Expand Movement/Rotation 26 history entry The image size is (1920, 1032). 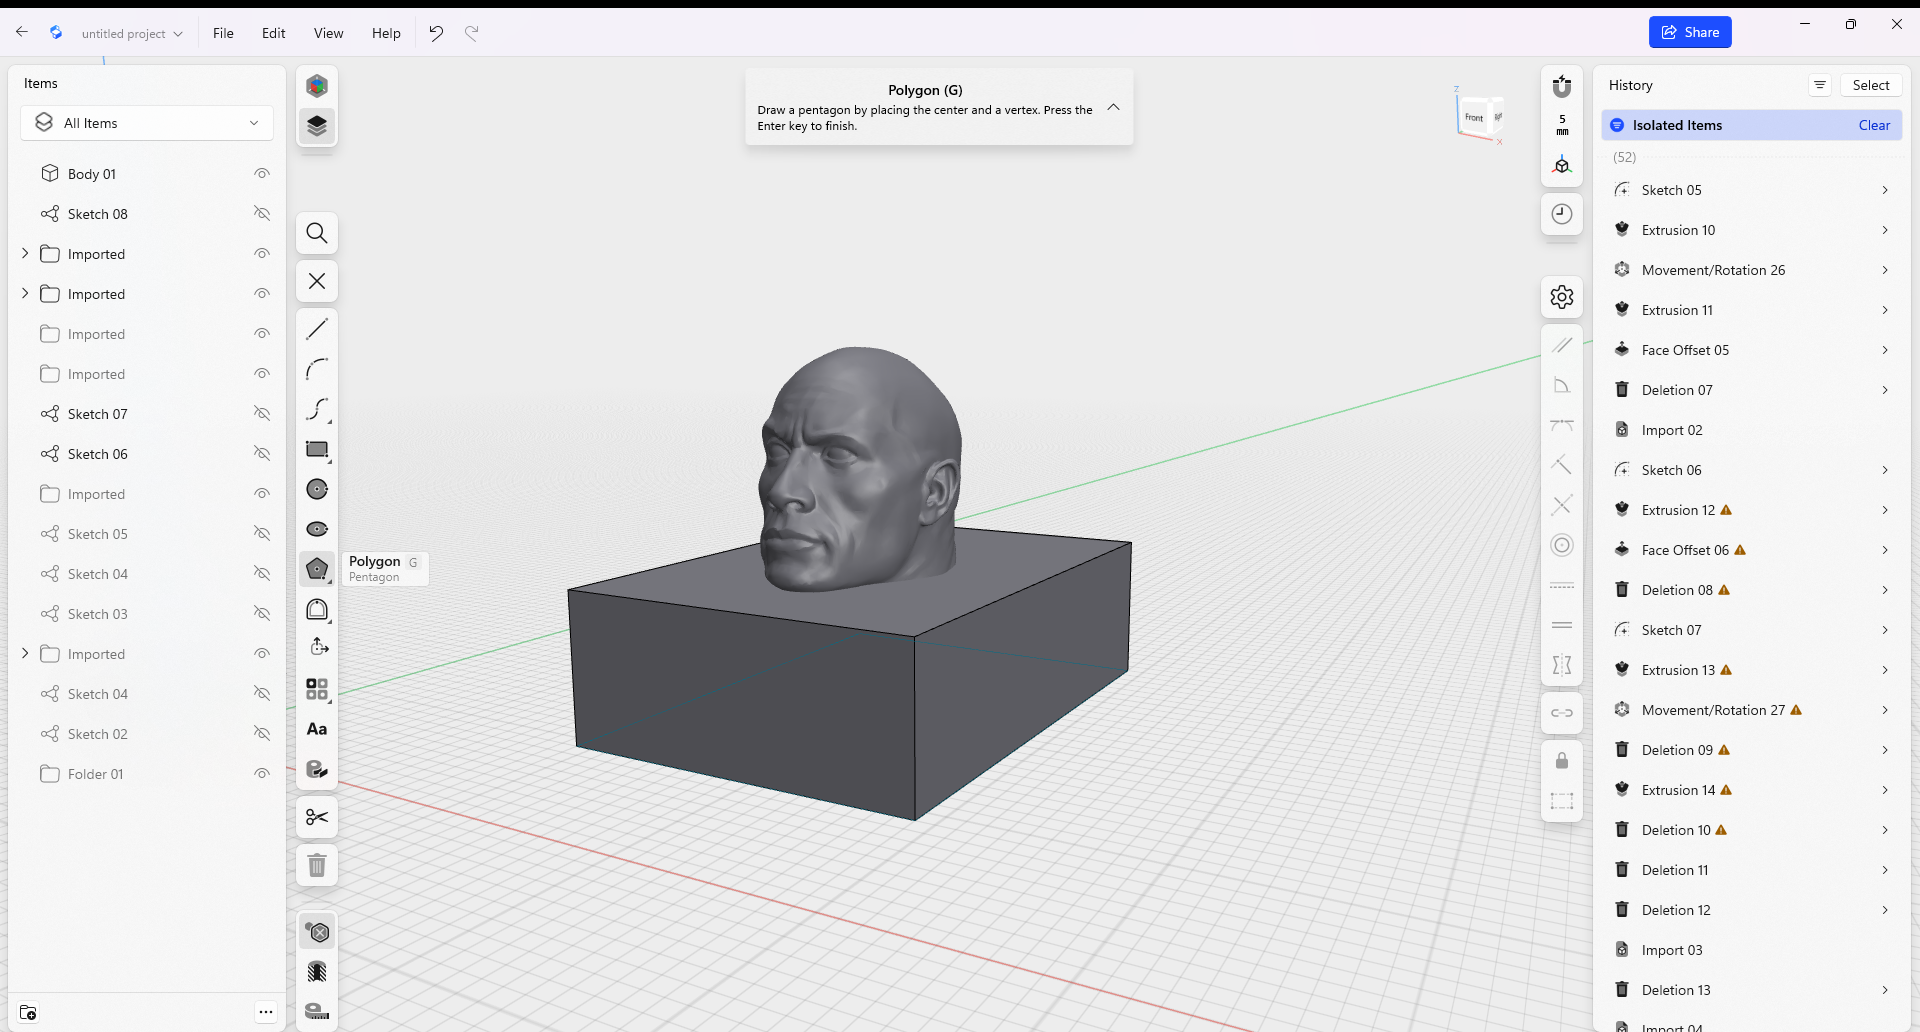click(1885, 270)
